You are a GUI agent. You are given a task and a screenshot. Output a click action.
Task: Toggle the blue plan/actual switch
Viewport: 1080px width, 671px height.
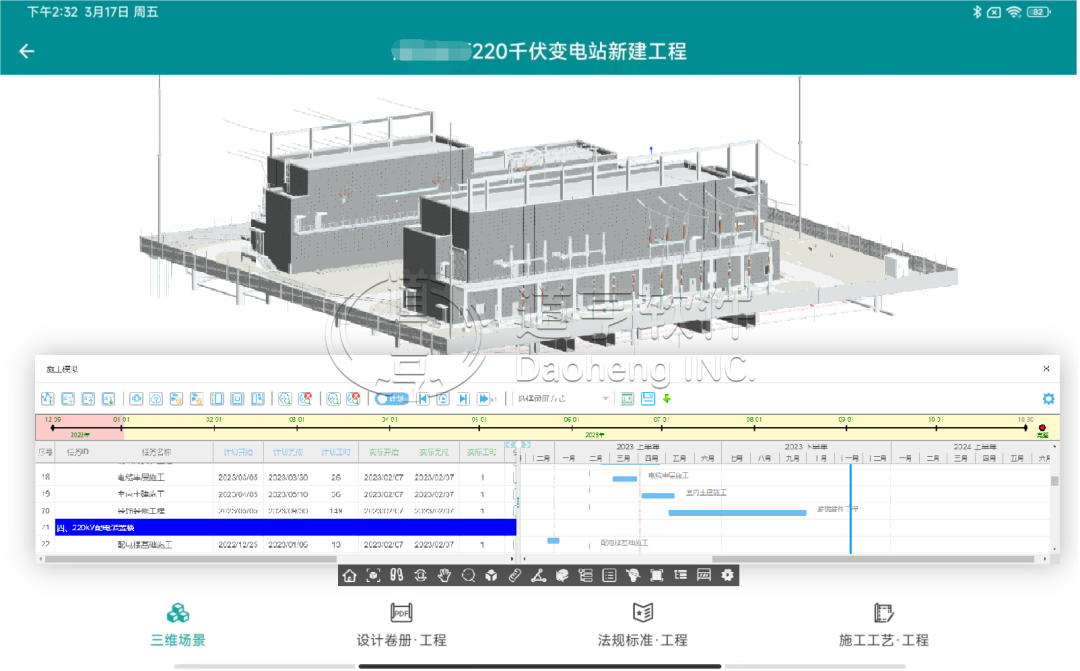pyautogui.click(x=391, y=398)
